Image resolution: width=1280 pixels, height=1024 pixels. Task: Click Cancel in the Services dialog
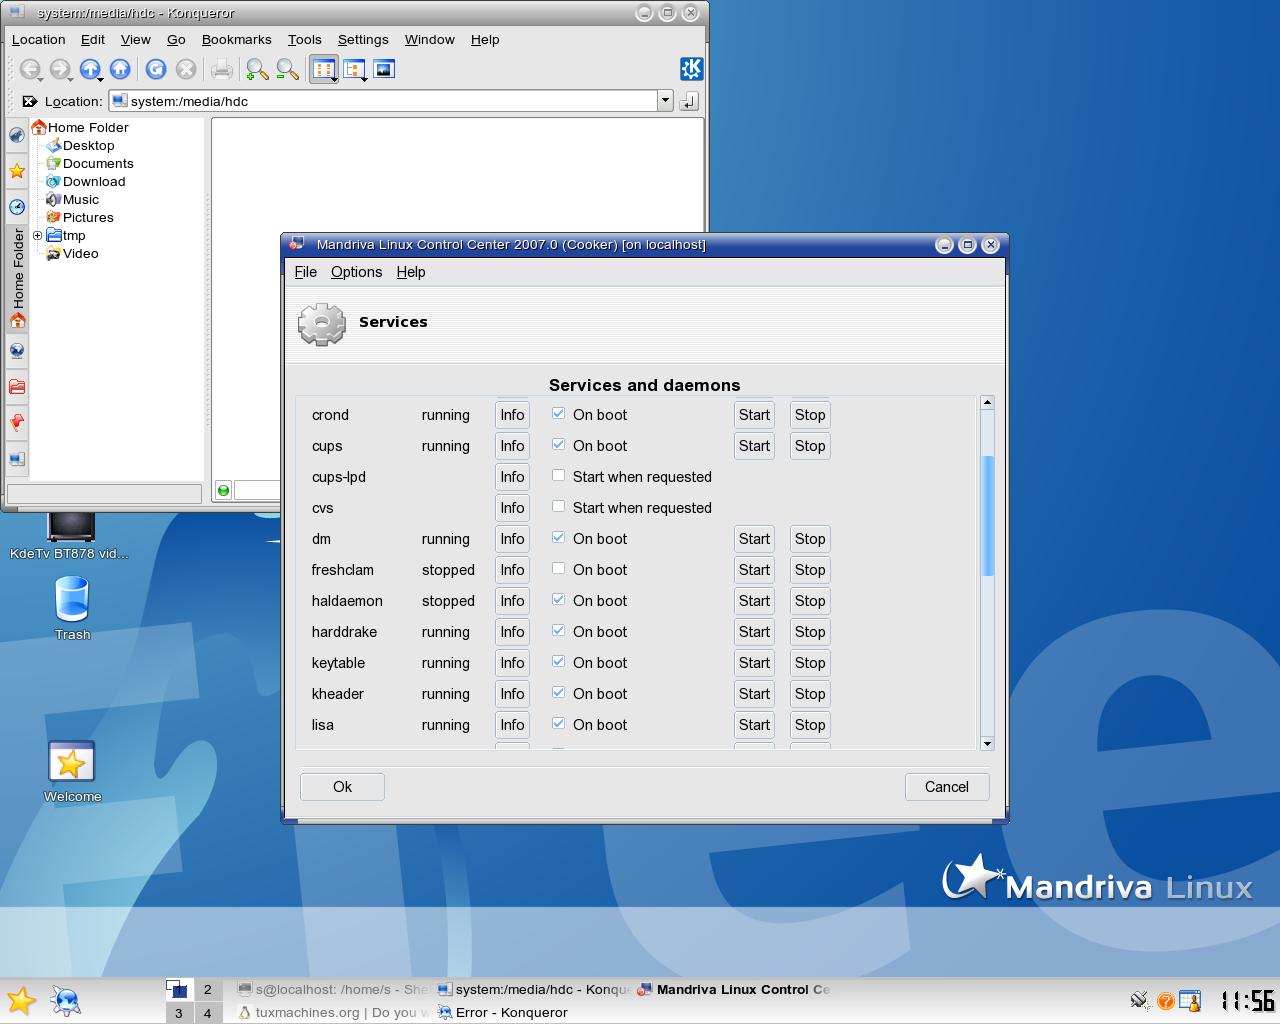point(947,787)
